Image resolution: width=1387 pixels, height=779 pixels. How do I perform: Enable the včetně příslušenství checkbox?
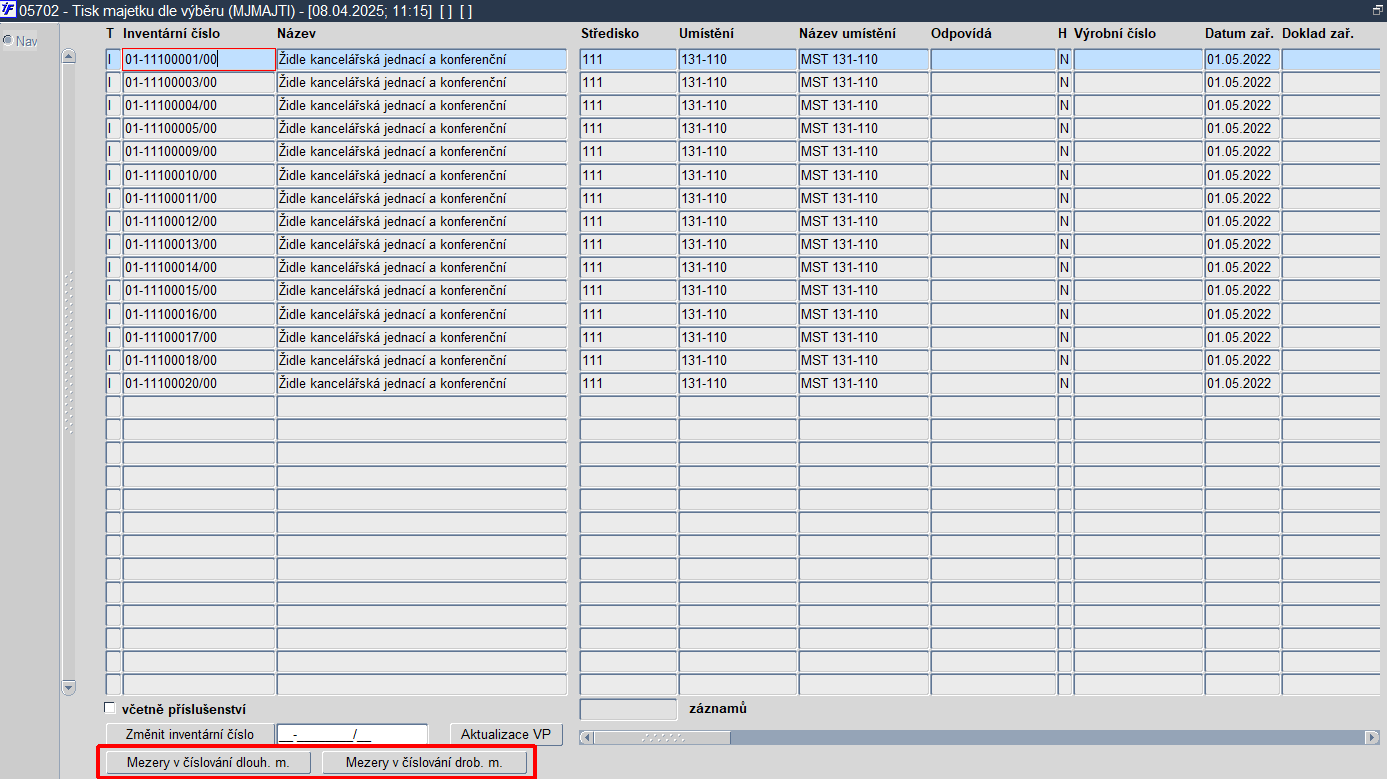coord(110,708)
